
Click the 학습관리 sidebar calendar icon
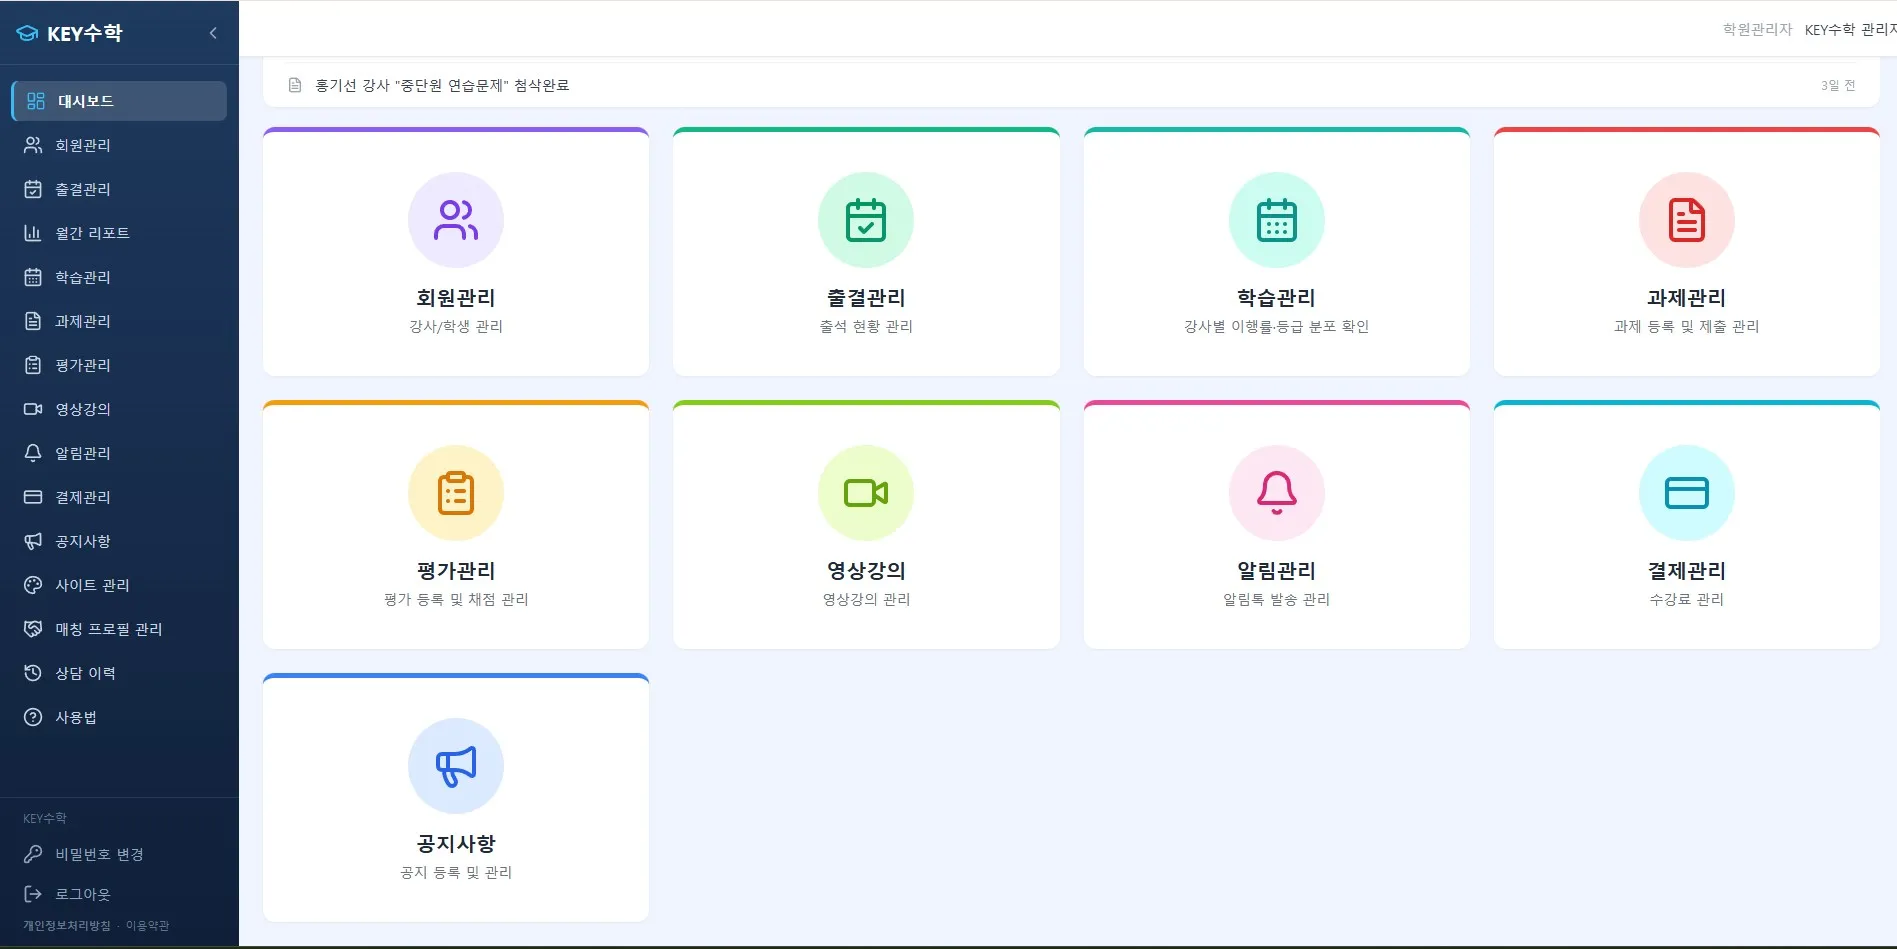(x=33, y=277)
